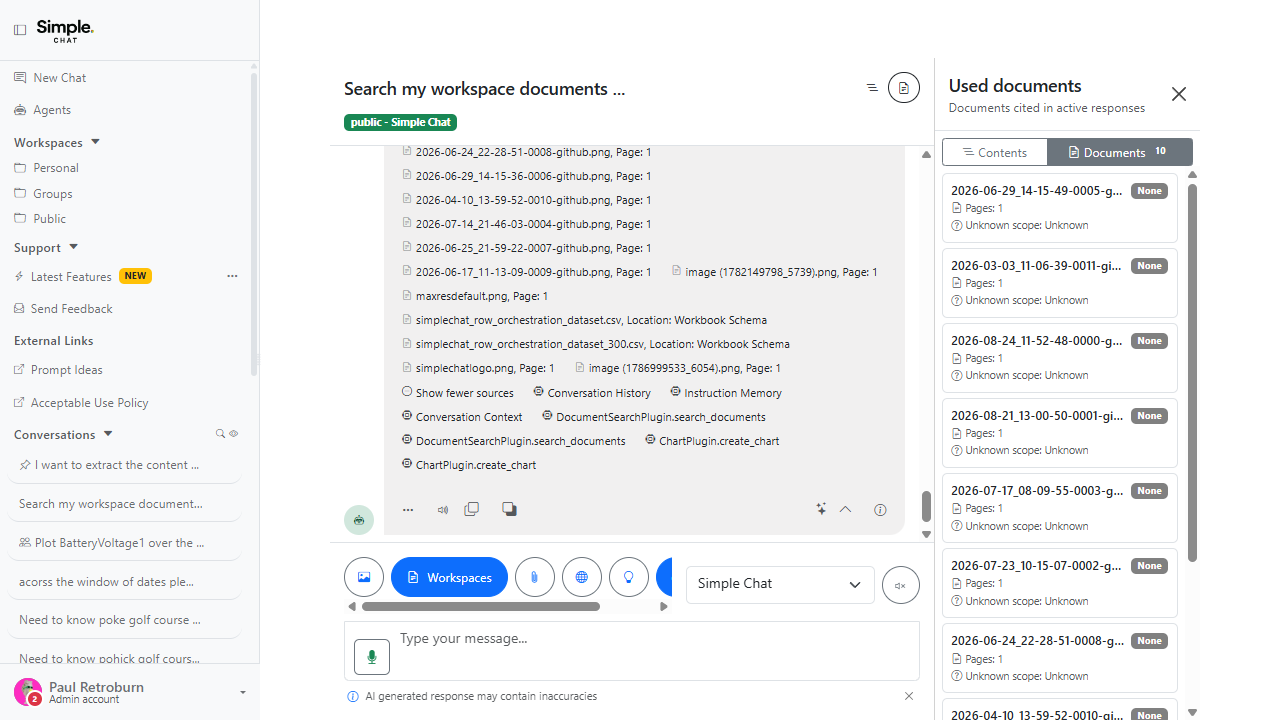Click the filled copy-layers icon under the response

pos(509,509)
